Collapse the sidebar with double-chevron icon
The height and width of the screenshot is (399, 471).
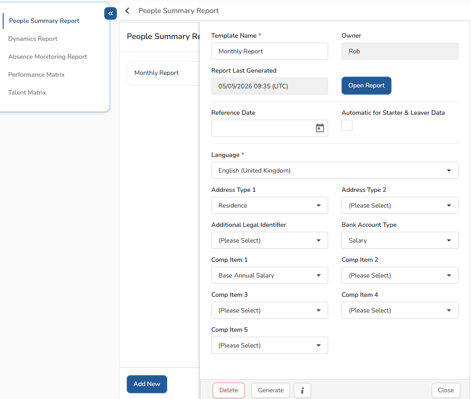pyautogui.click(x=110, y=13)
